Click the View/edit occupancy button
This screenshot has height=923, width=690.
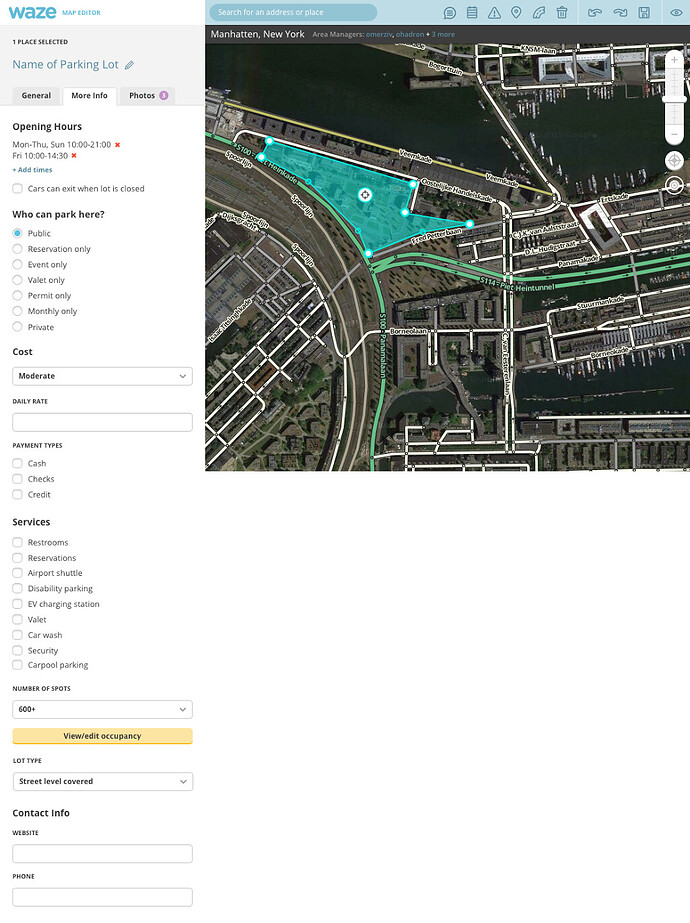pos(102,736)
